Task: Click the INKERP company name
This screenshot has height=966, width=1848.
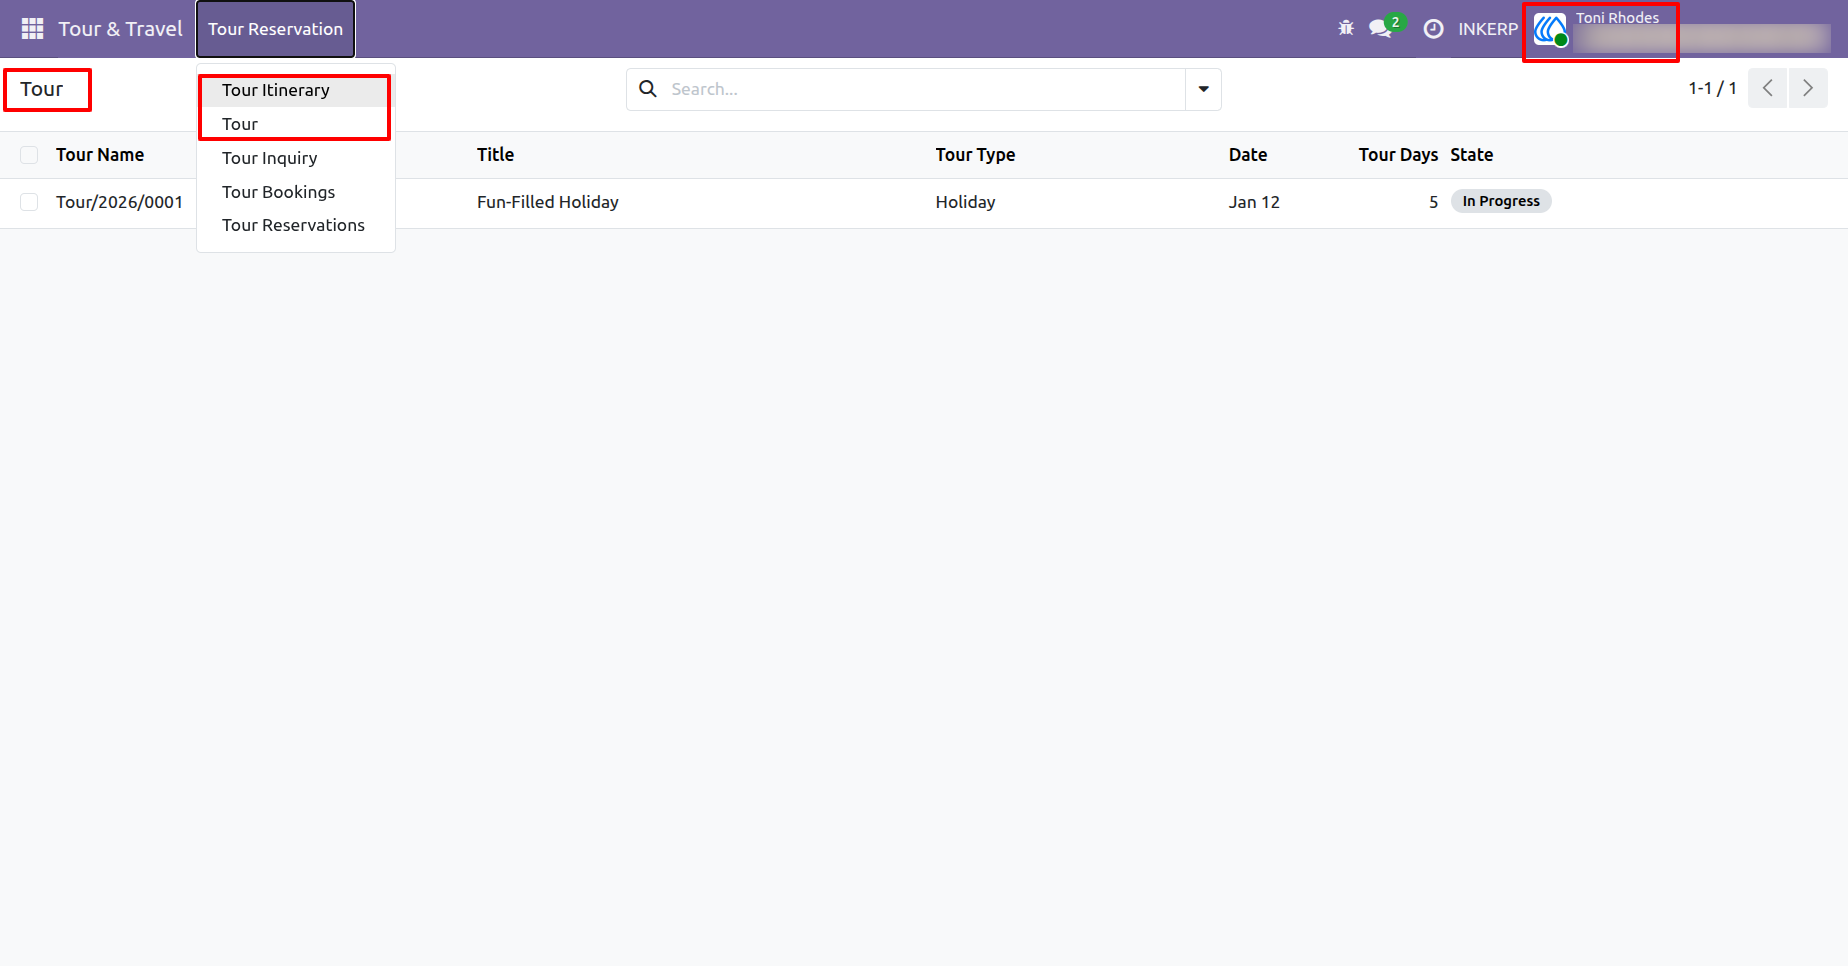Action: point(1487,29)
